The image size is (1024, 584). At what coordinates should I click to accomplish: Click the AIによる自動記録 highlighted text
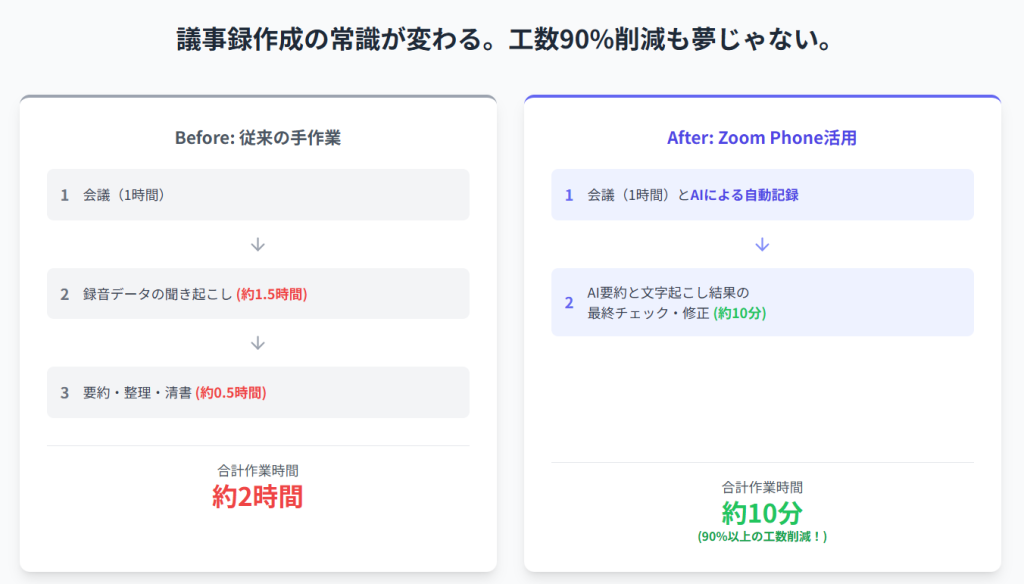tap(744, 195)
